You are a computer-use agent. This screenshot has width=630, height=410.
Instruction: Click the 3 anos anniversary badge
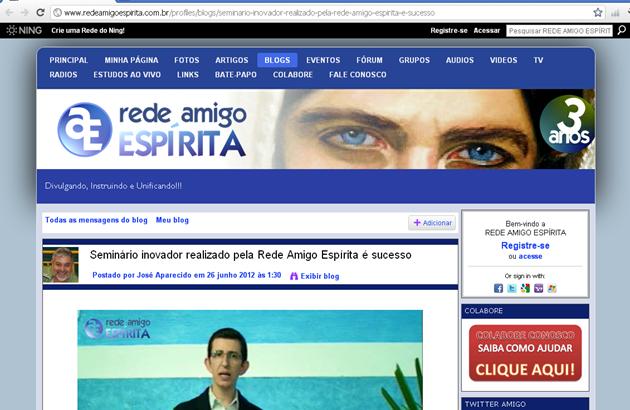567,124
